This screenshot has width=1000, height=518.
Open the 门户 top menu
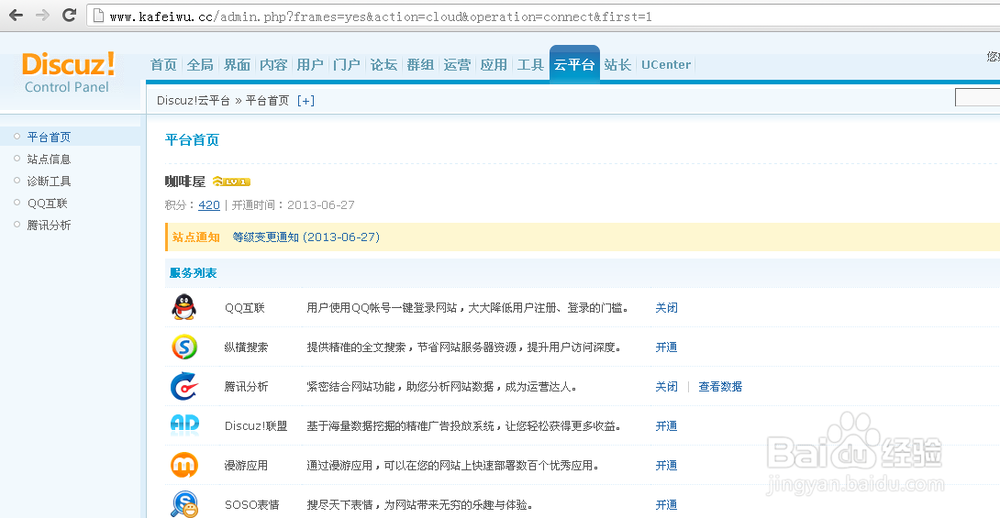(x=347, y=64)
